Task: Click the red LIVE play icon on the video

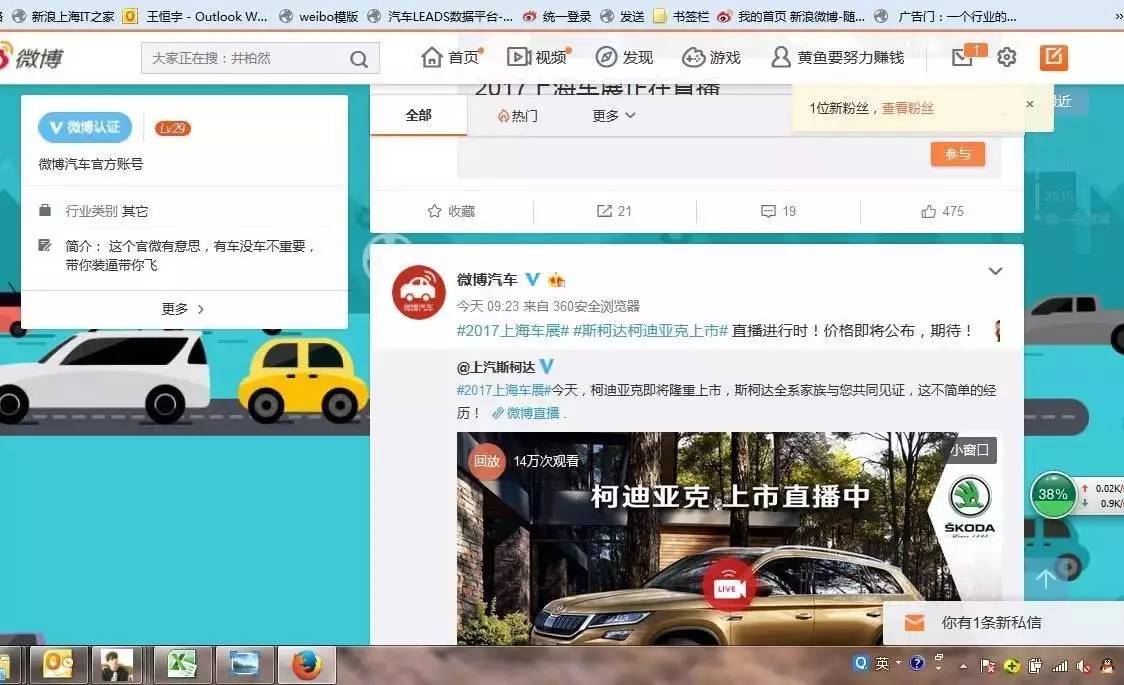Action: [729, 585]
